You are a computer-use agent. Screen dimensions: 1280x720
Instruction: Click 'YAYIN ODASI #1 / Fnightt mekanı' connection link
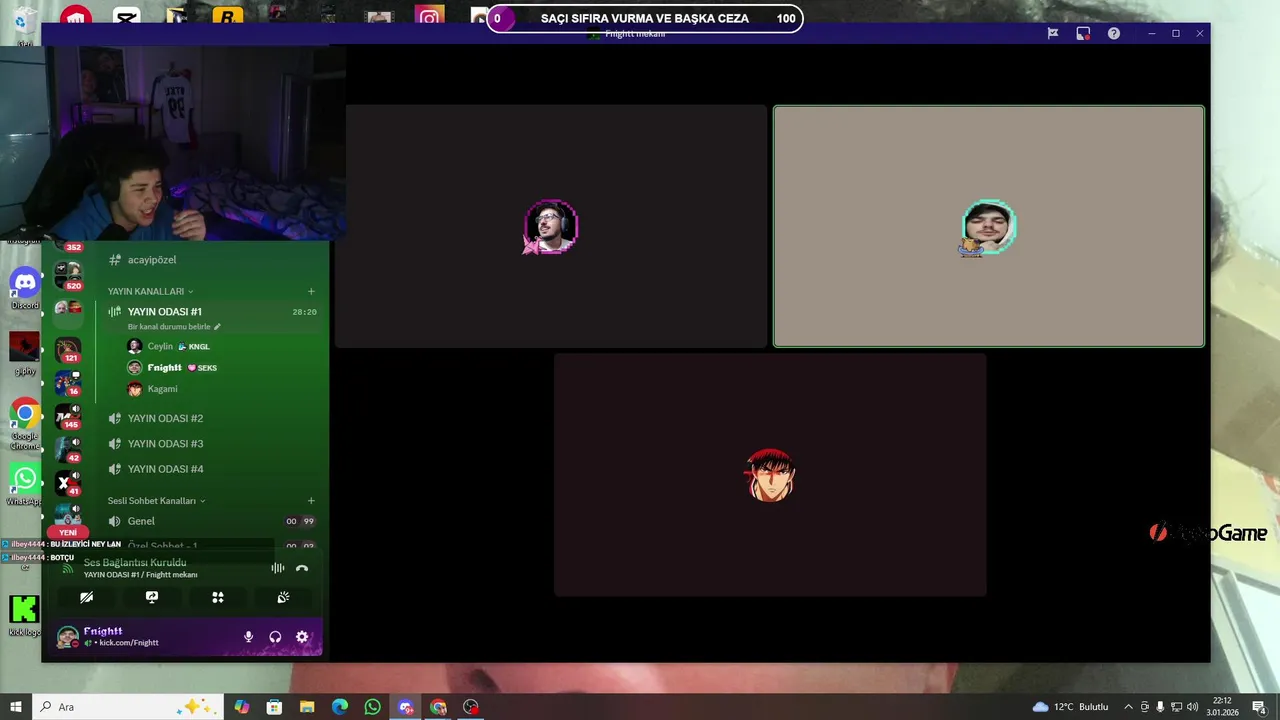pyautogui.click(x=140, y=575)
